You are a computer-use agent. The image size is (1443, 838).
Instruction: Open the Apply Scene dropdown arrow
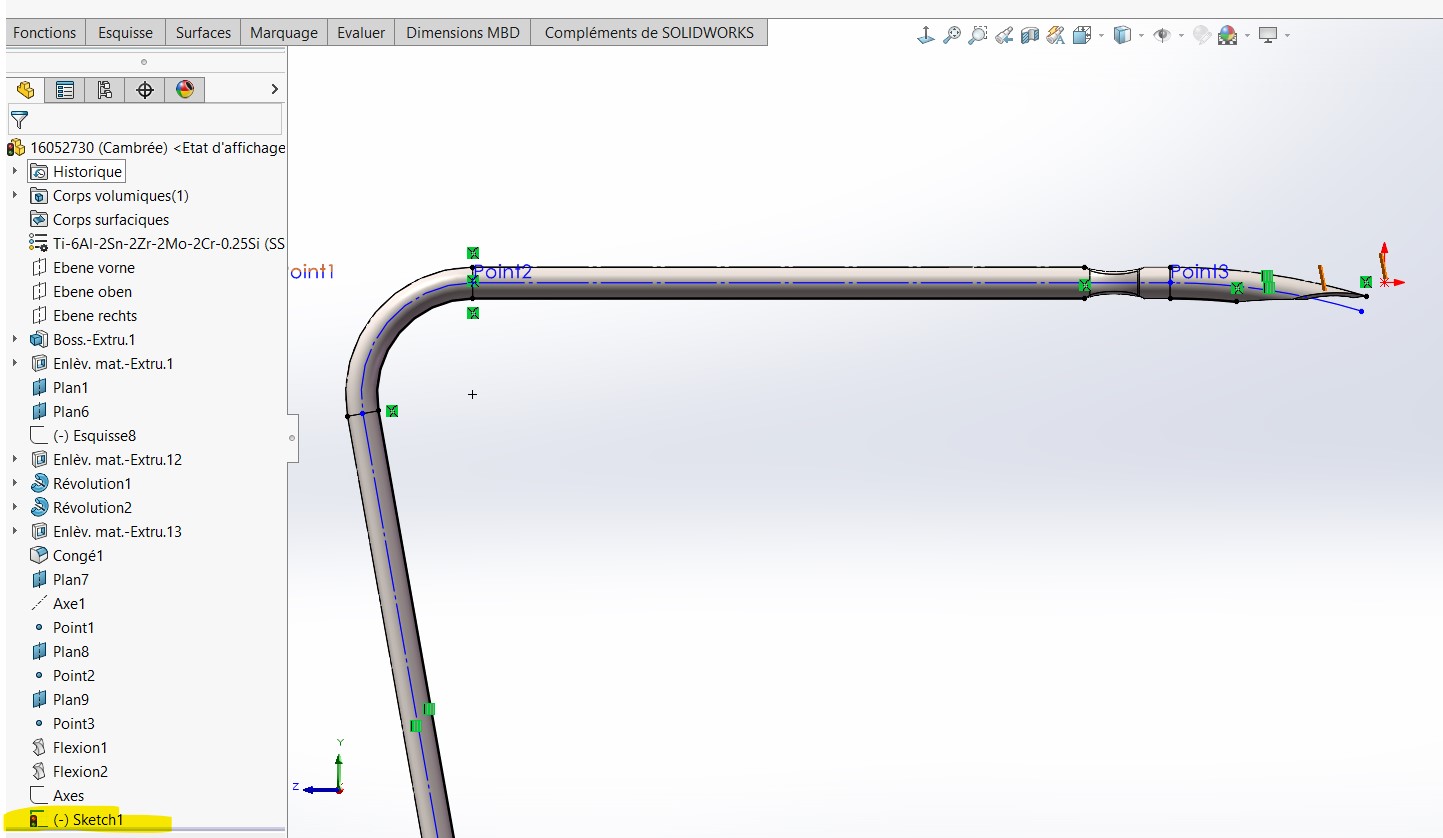[1247, 36]
